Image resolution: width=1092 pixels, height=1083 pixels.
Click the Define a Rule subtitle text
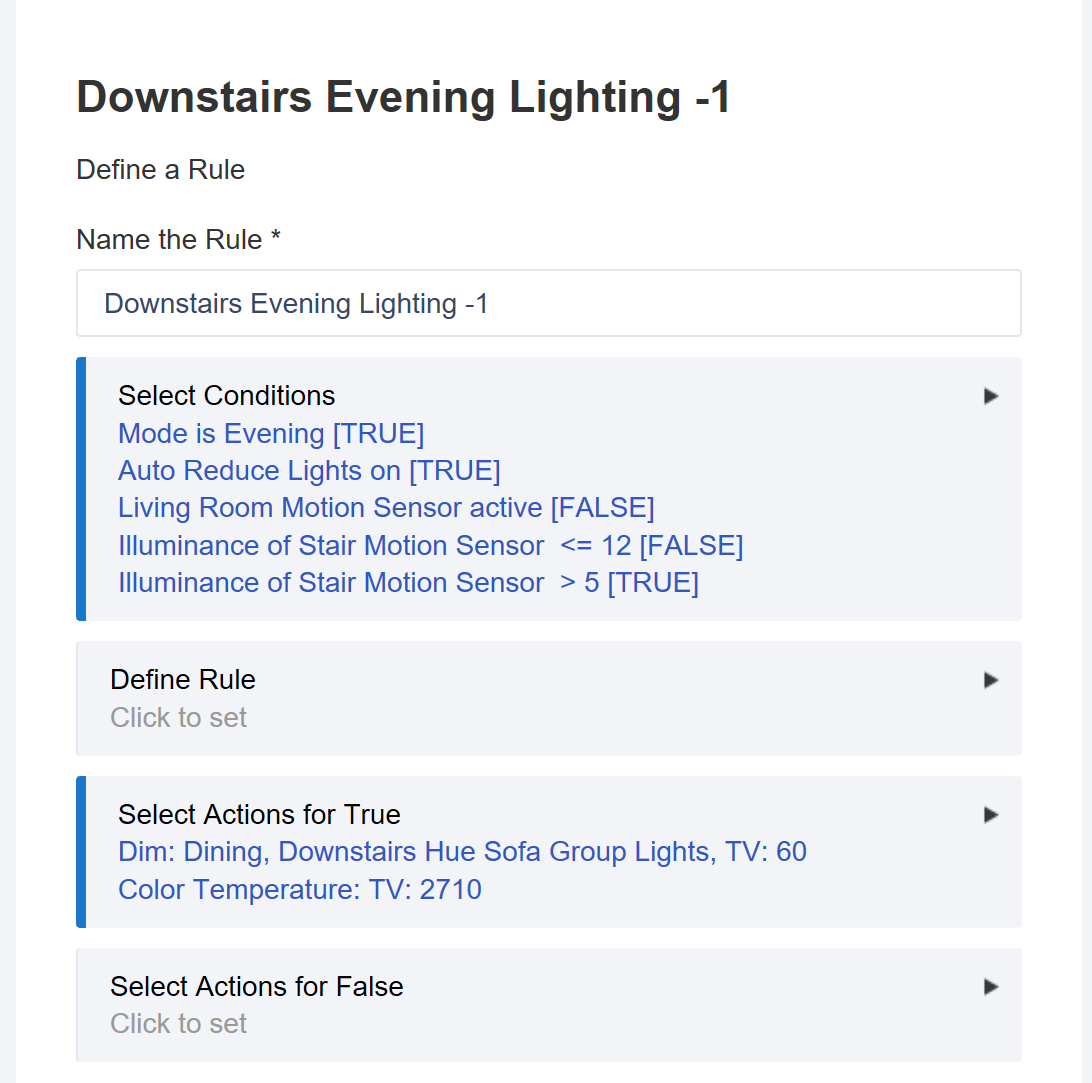click(160, 169)
